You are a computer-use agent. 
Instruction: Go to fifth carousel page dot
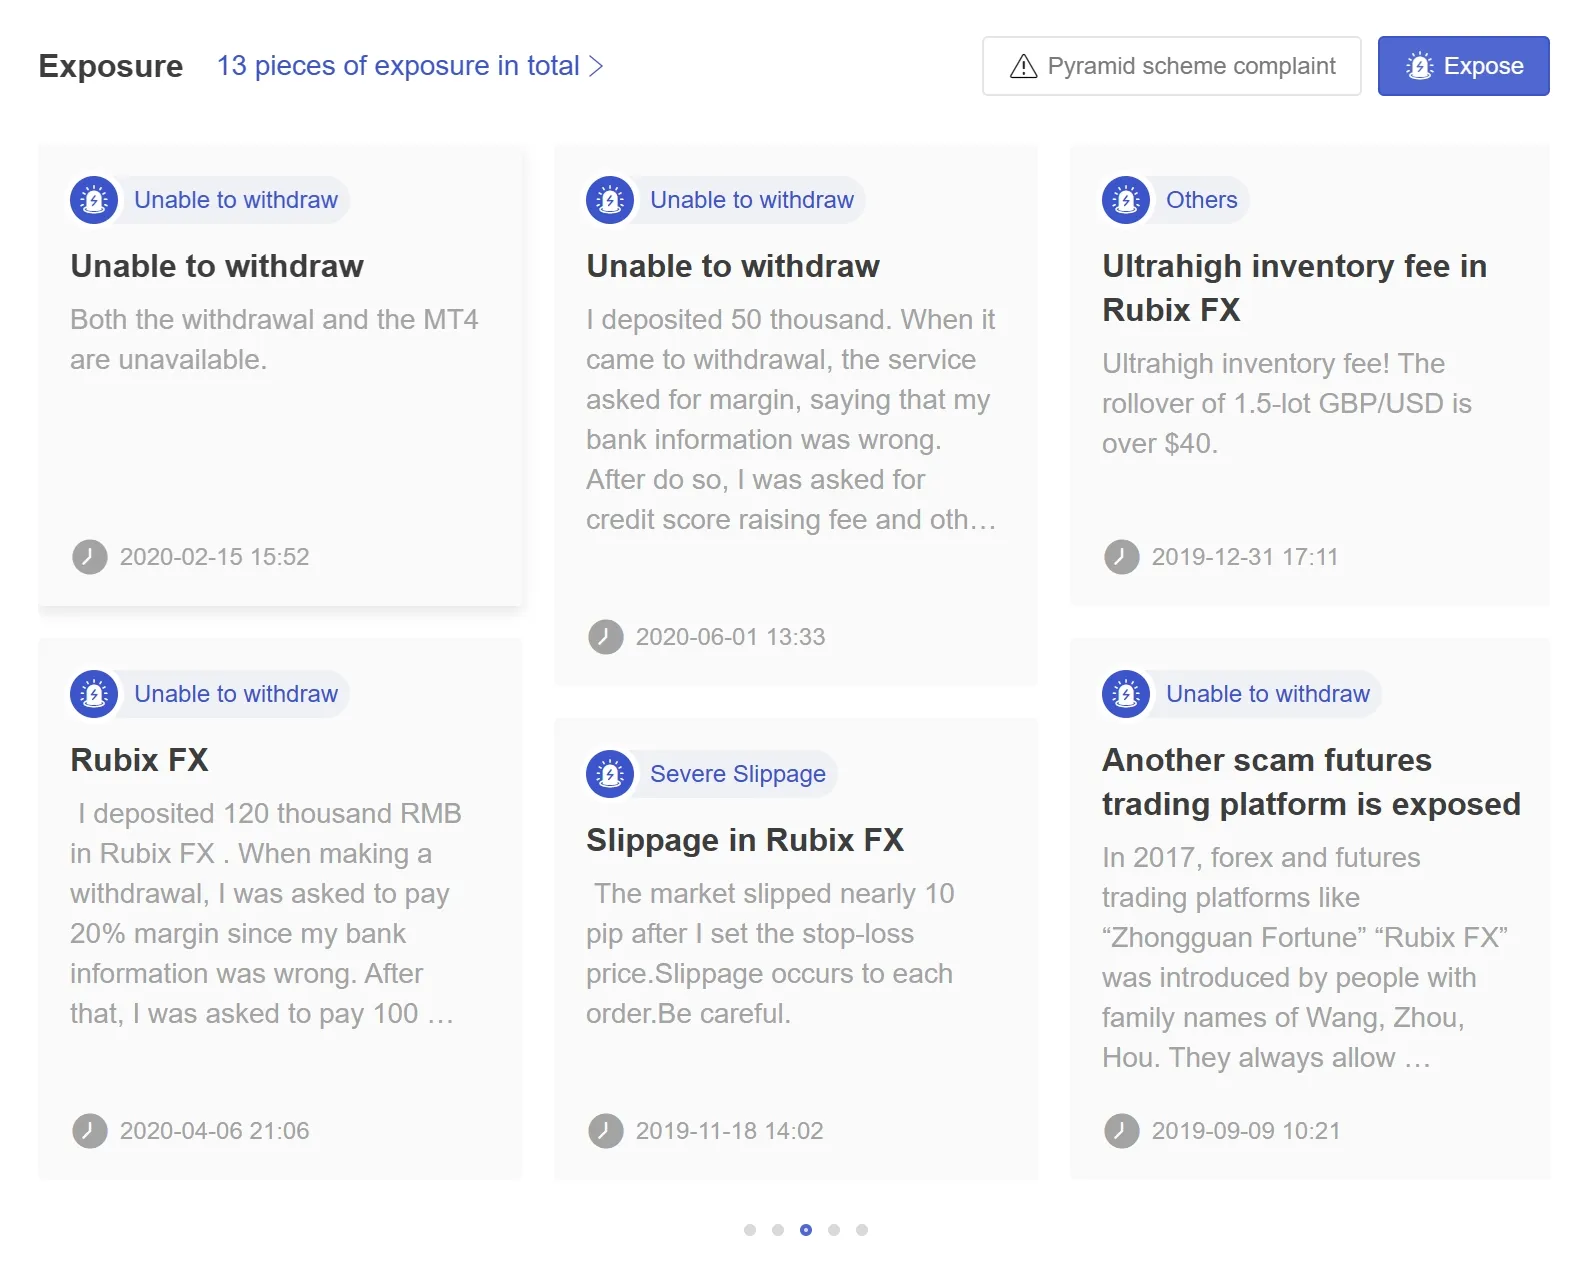862,1230
